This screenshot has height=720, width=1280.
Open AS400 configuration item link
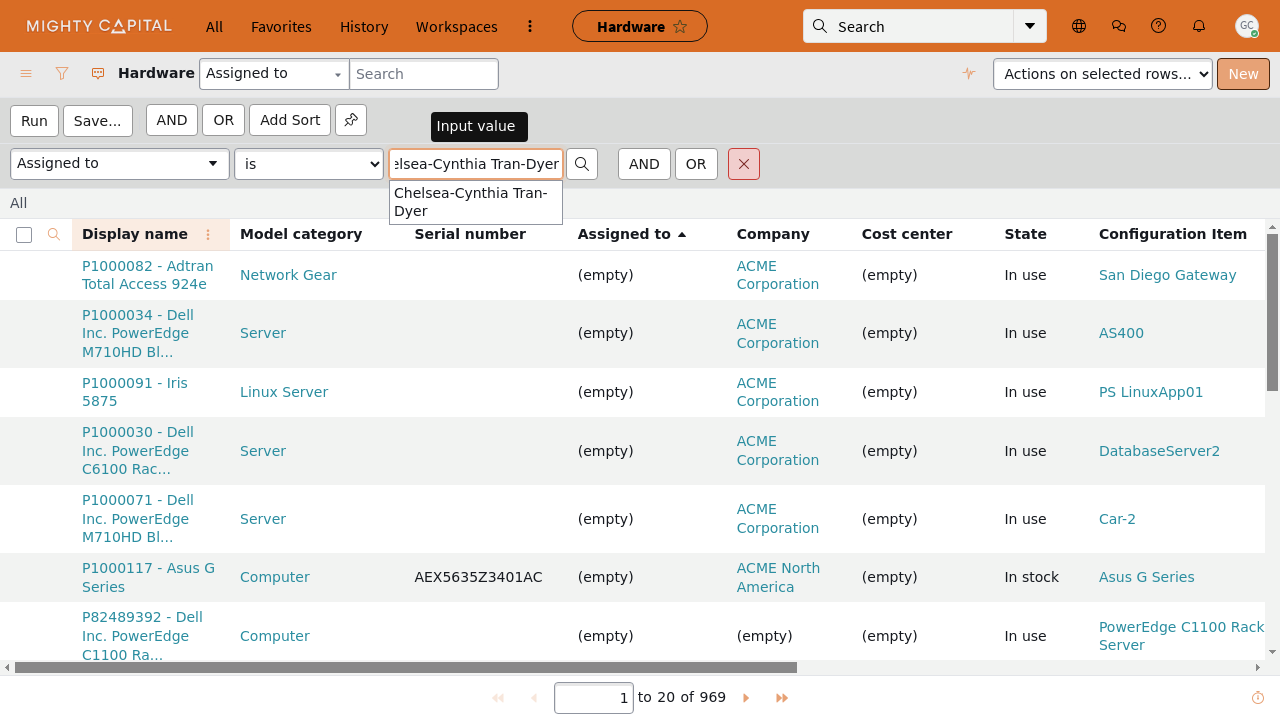[1121, 333]
